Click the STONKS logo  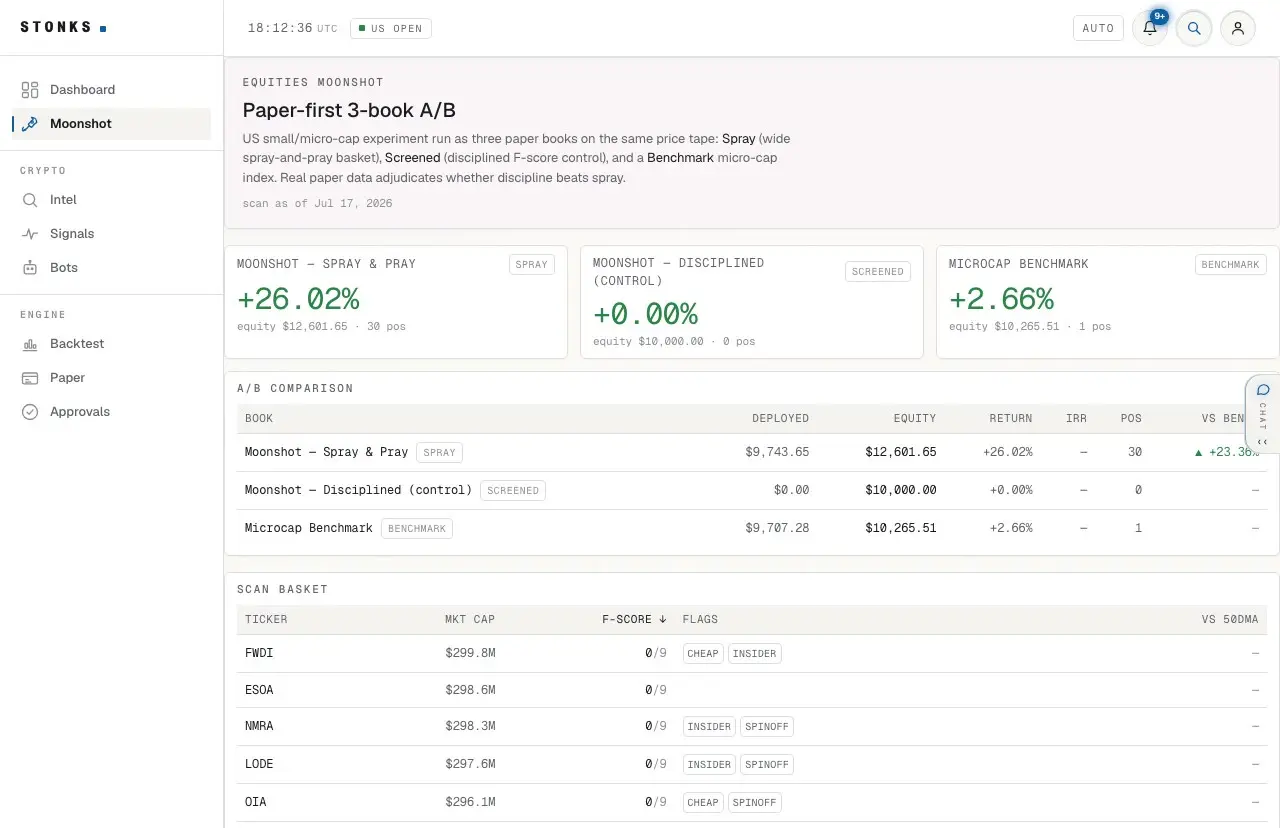coord(63,28)
